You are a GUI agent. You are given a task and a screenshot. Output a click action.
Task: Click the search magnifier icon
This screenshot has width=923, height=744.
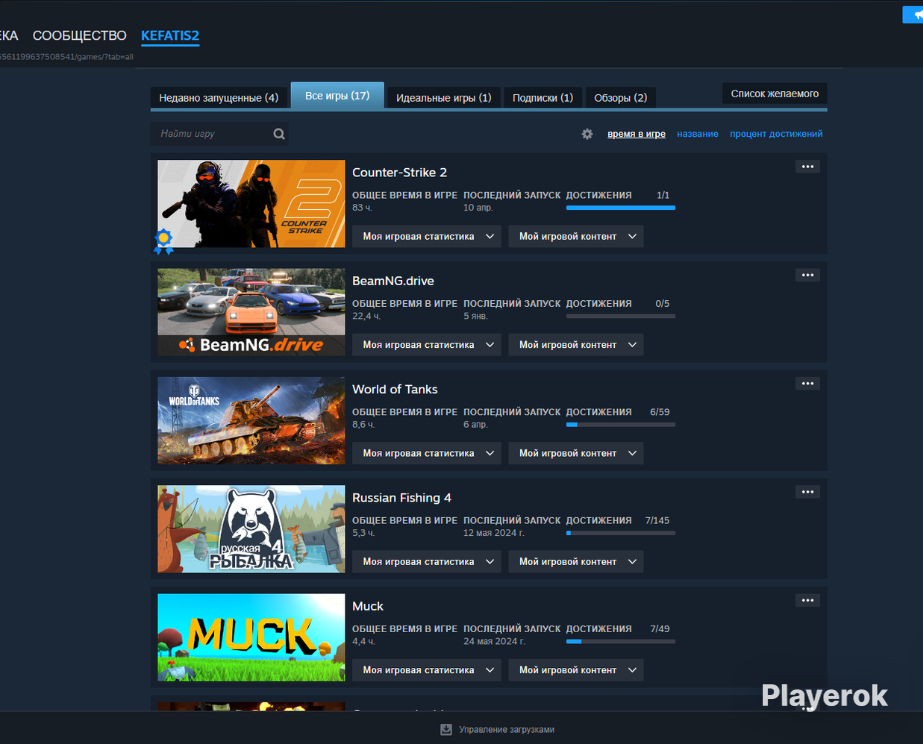(x=279, y=134)
